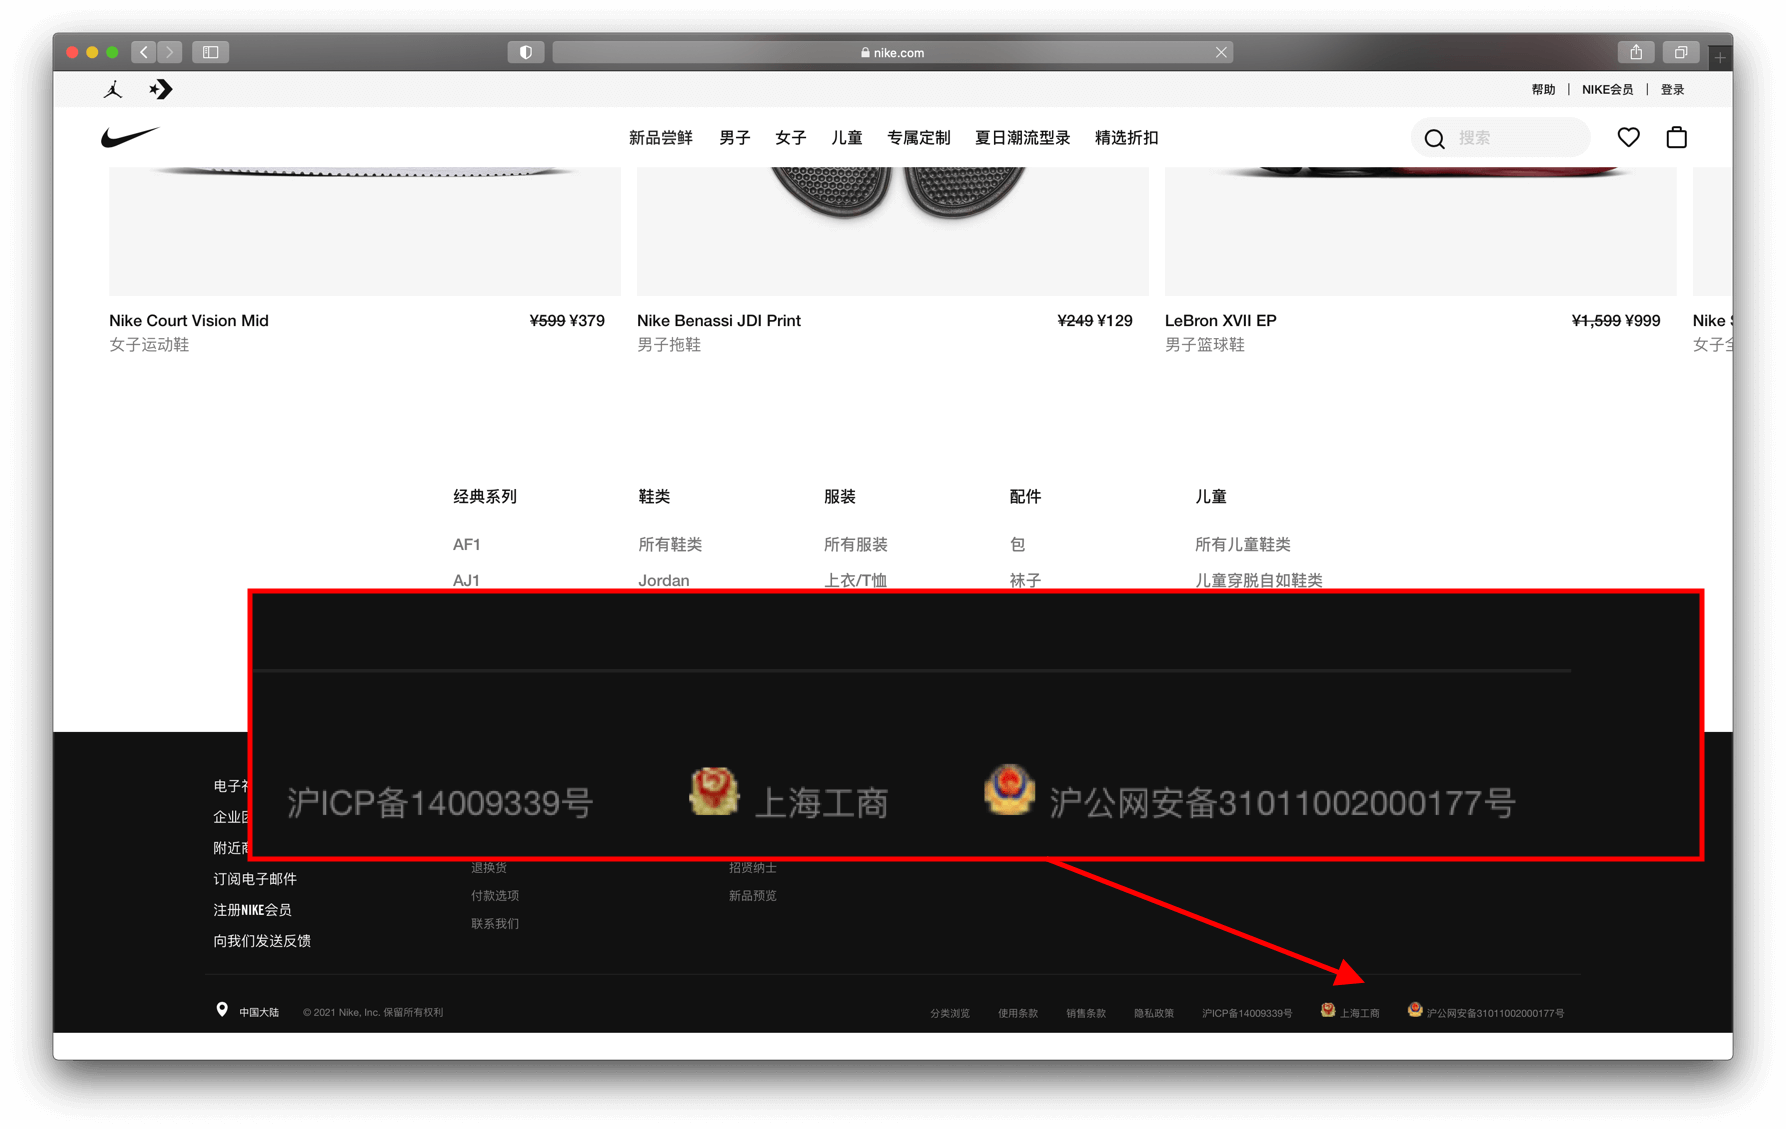Viewport: 1786px width, 1129px height.
Task: Click the Jordan brand logo
Action: point(111,89)
